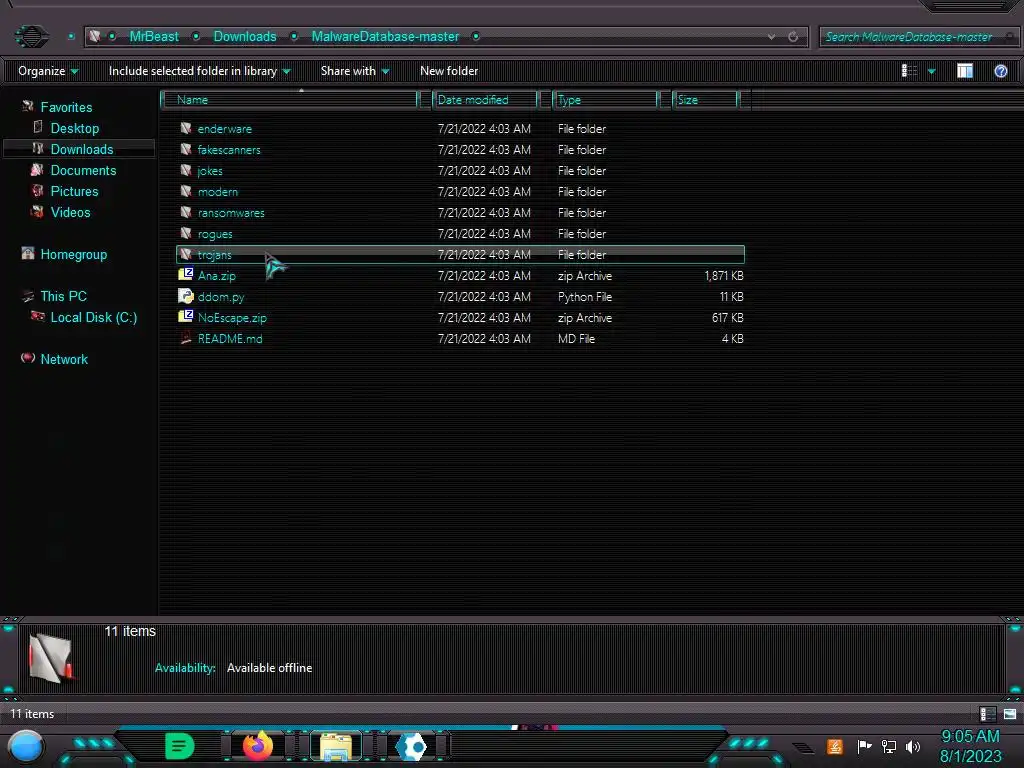Viewport: 1024px width, 768px height.
Task: Click in the Search MalwareDatabase-master field
Action: (918, 37)
